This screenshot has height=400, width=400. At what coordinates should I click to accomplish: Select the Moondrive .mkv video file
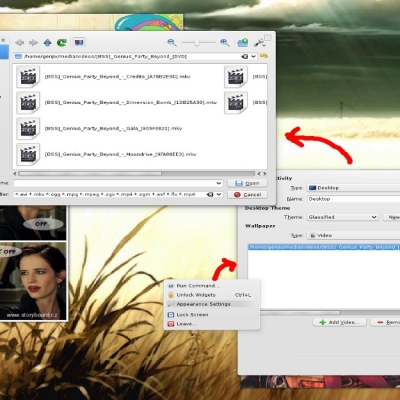click(x=107, y=154)
